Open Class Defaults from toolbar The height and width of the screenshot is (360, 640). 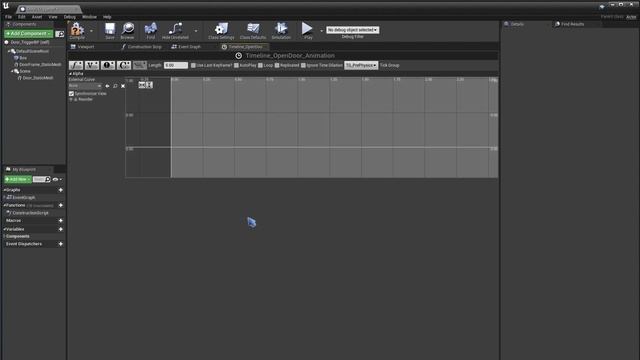(x=253, y=30)
